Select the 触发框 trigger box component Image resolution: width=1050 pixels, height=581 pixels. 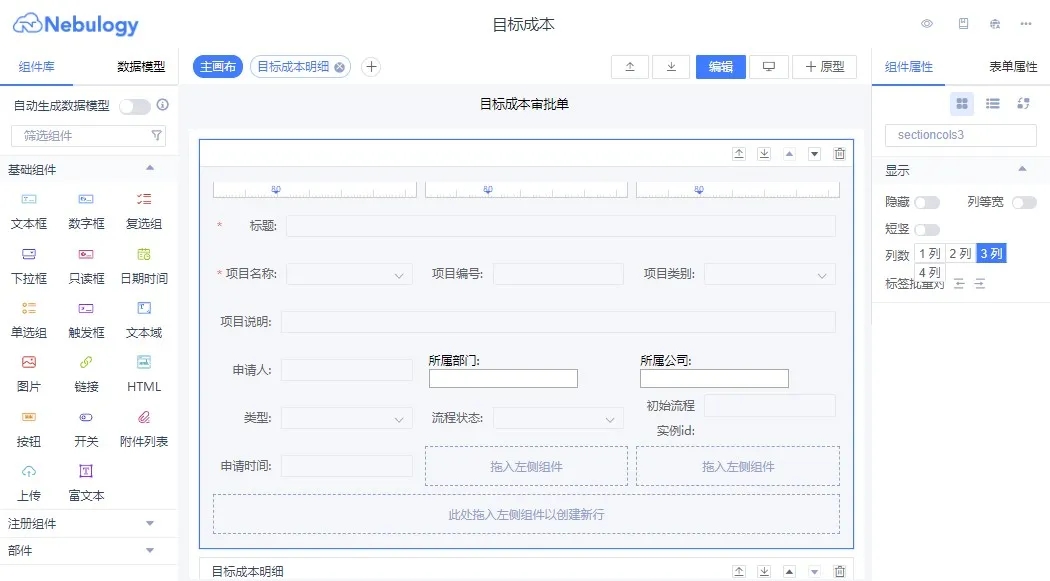point(86,321)
